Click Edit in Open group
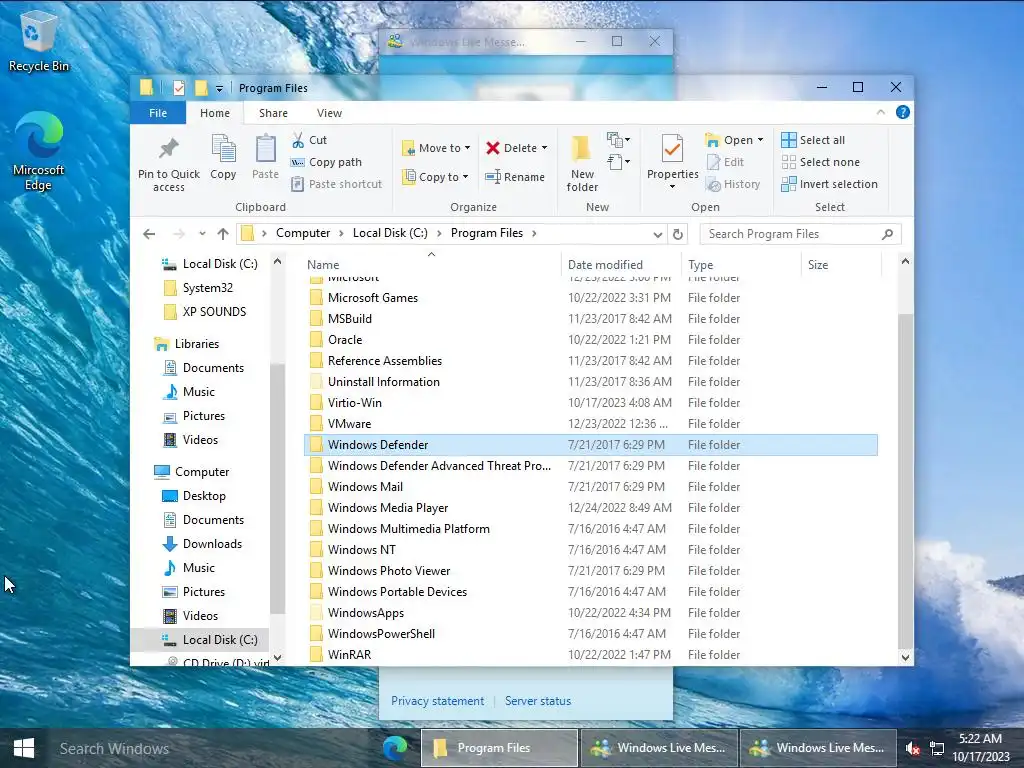 point(726,162)
